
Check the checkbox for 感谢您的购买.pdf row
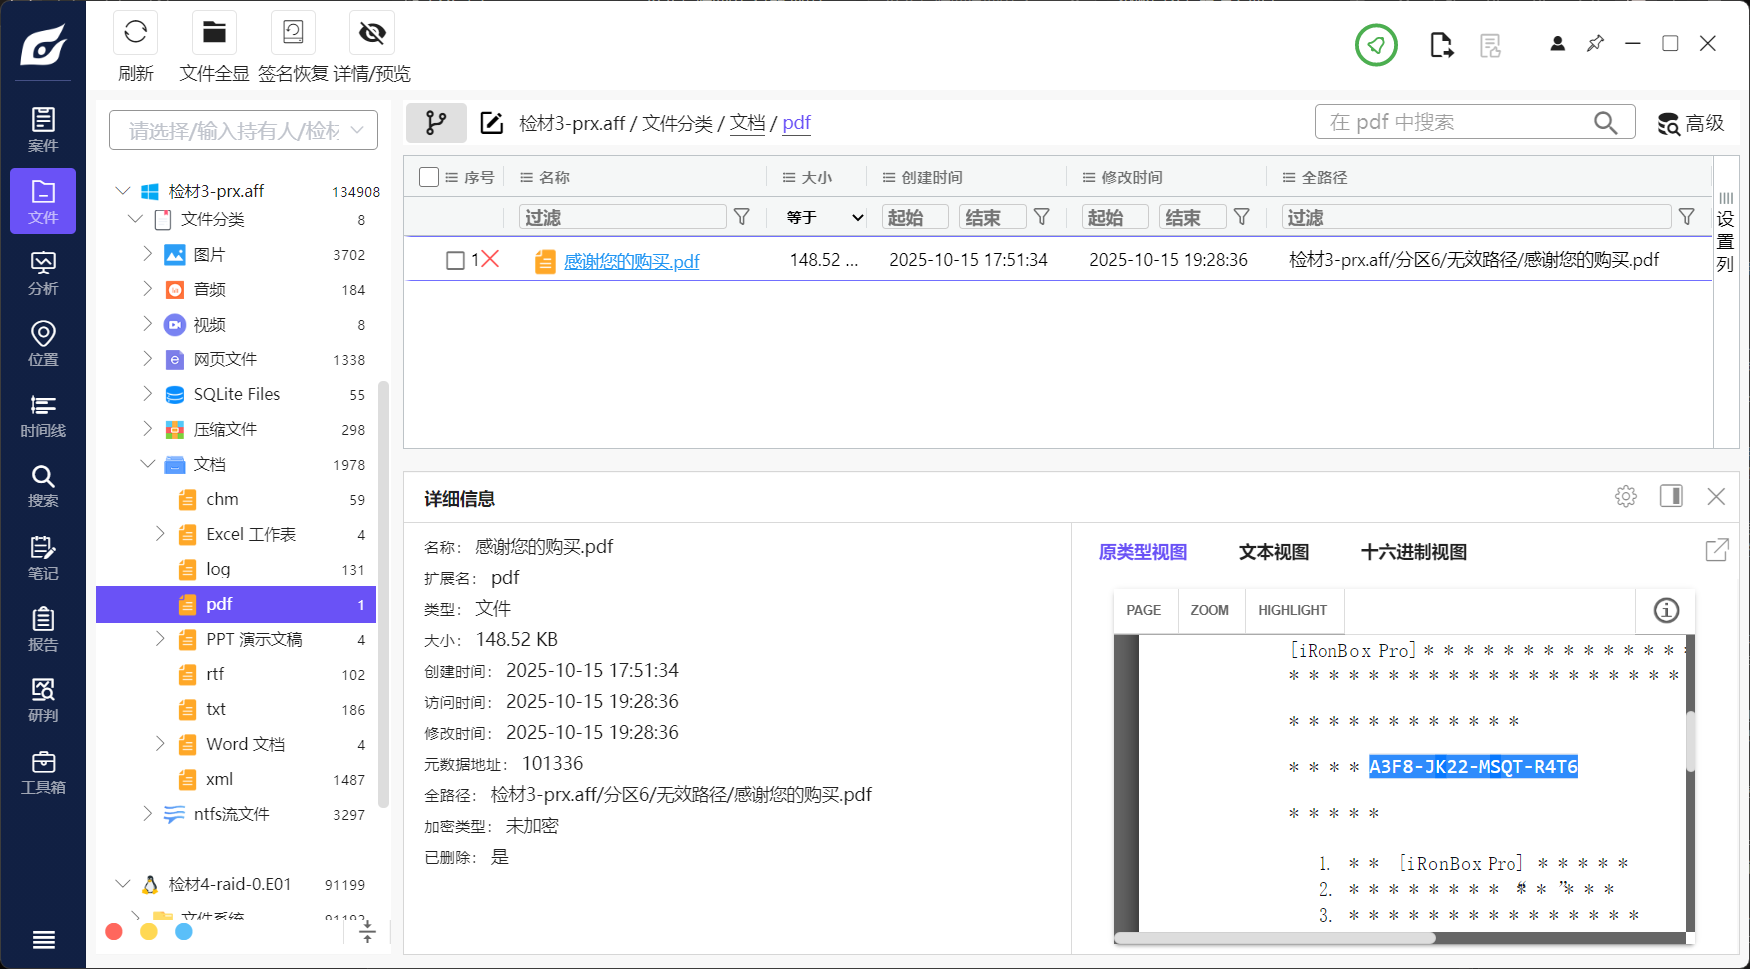(456, 260)
